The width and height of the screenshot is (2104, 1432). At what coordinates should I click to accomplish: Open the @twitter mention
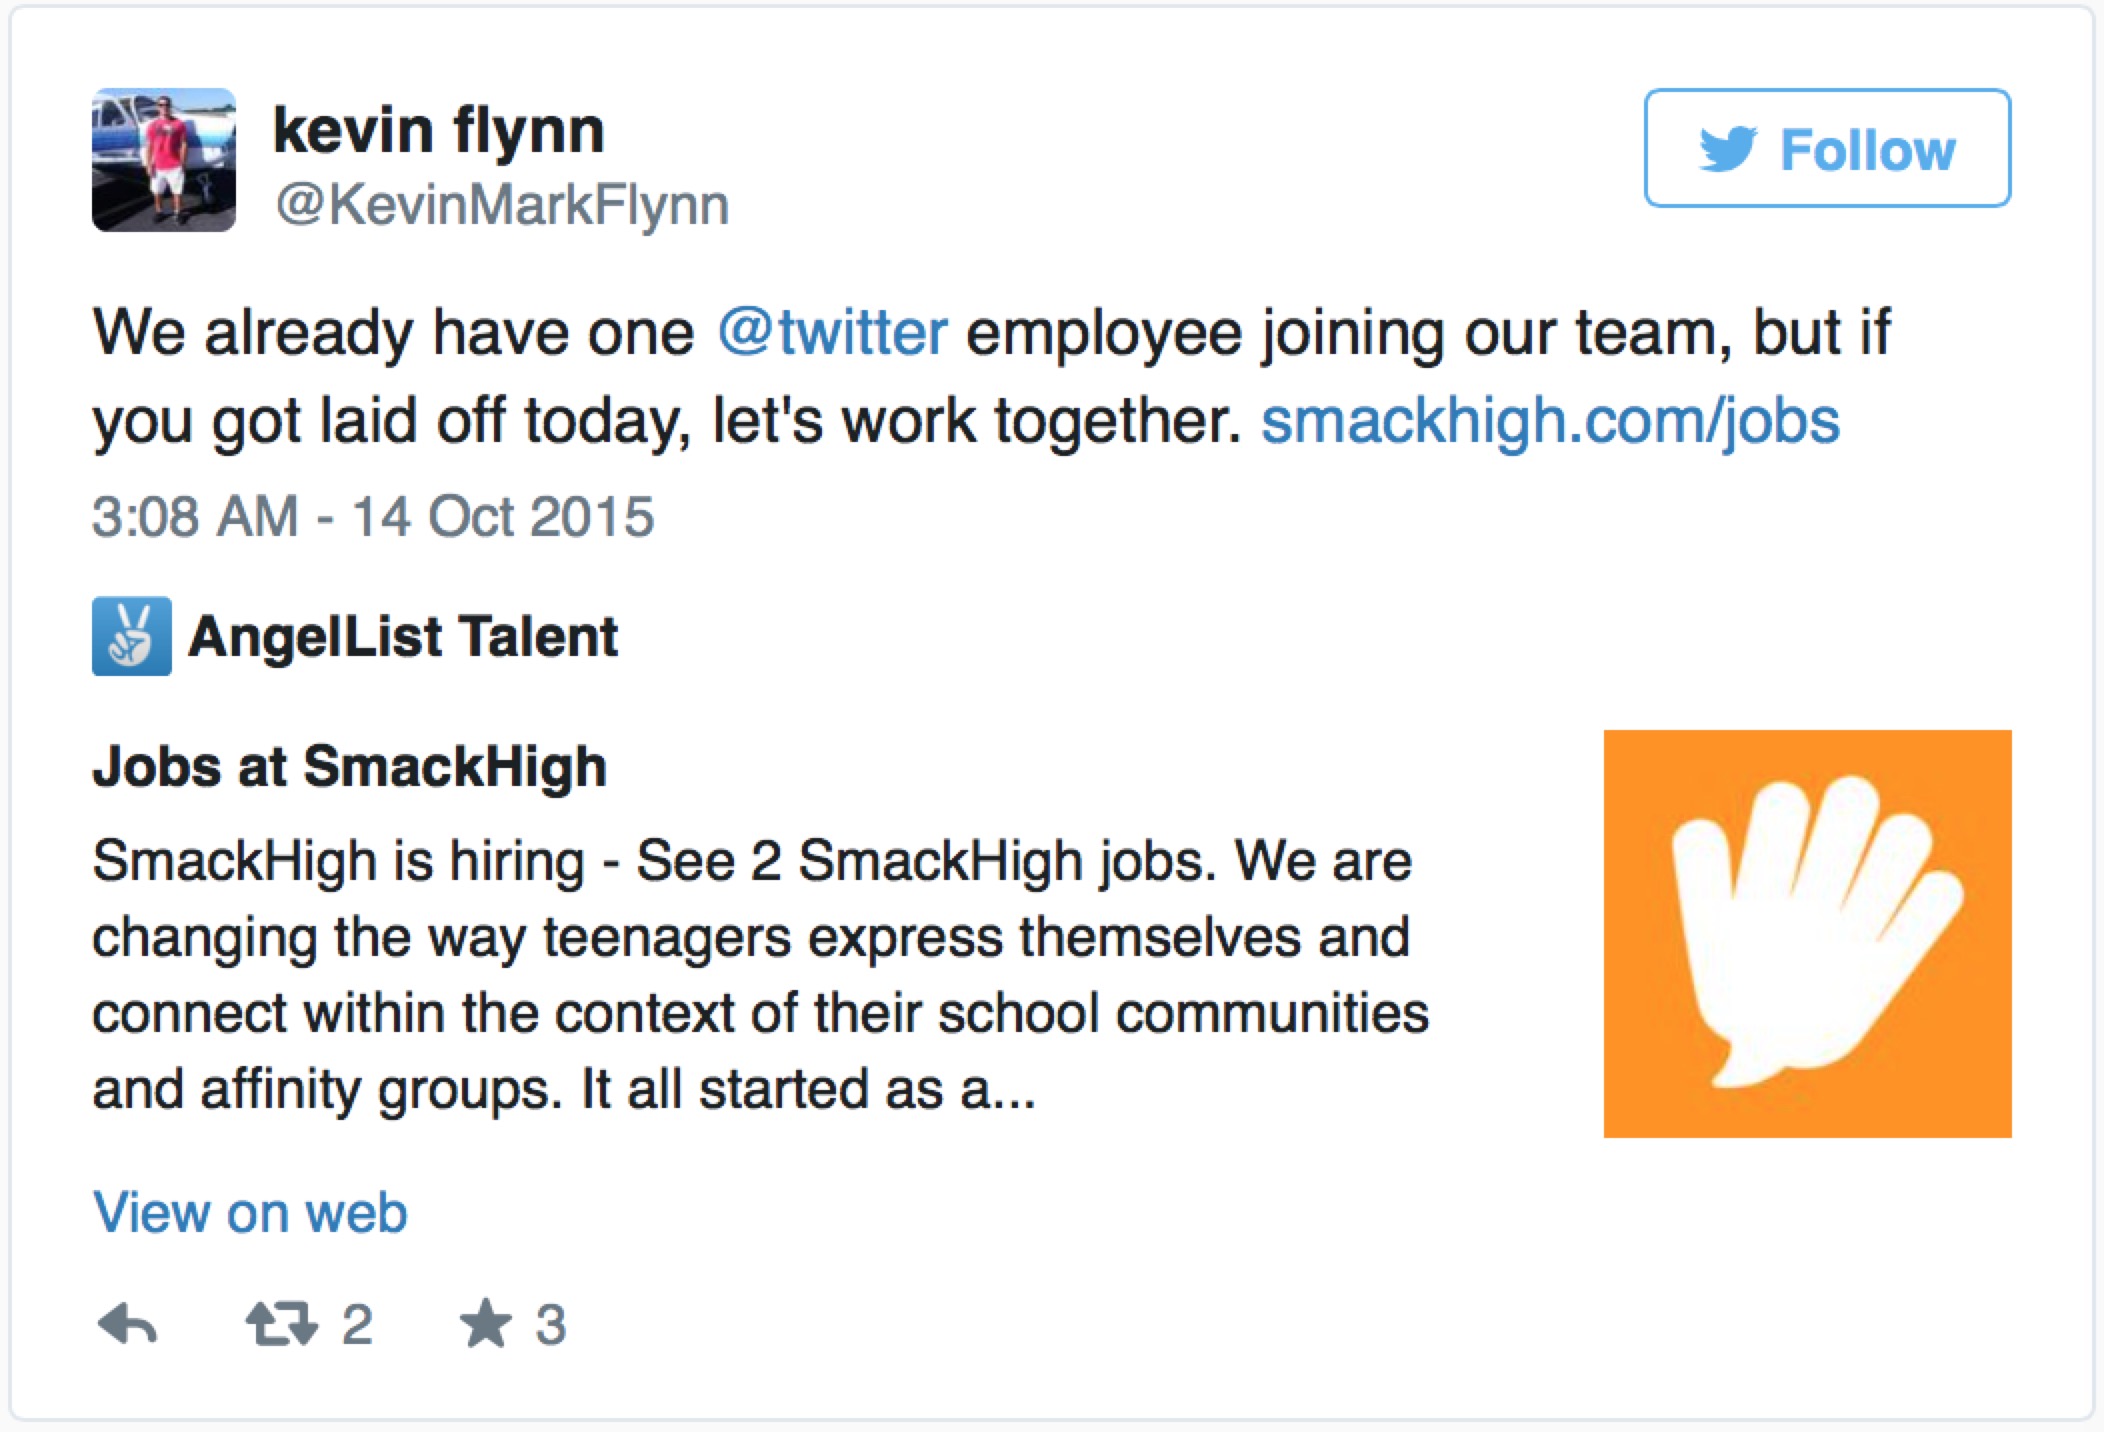pos(832,332)
